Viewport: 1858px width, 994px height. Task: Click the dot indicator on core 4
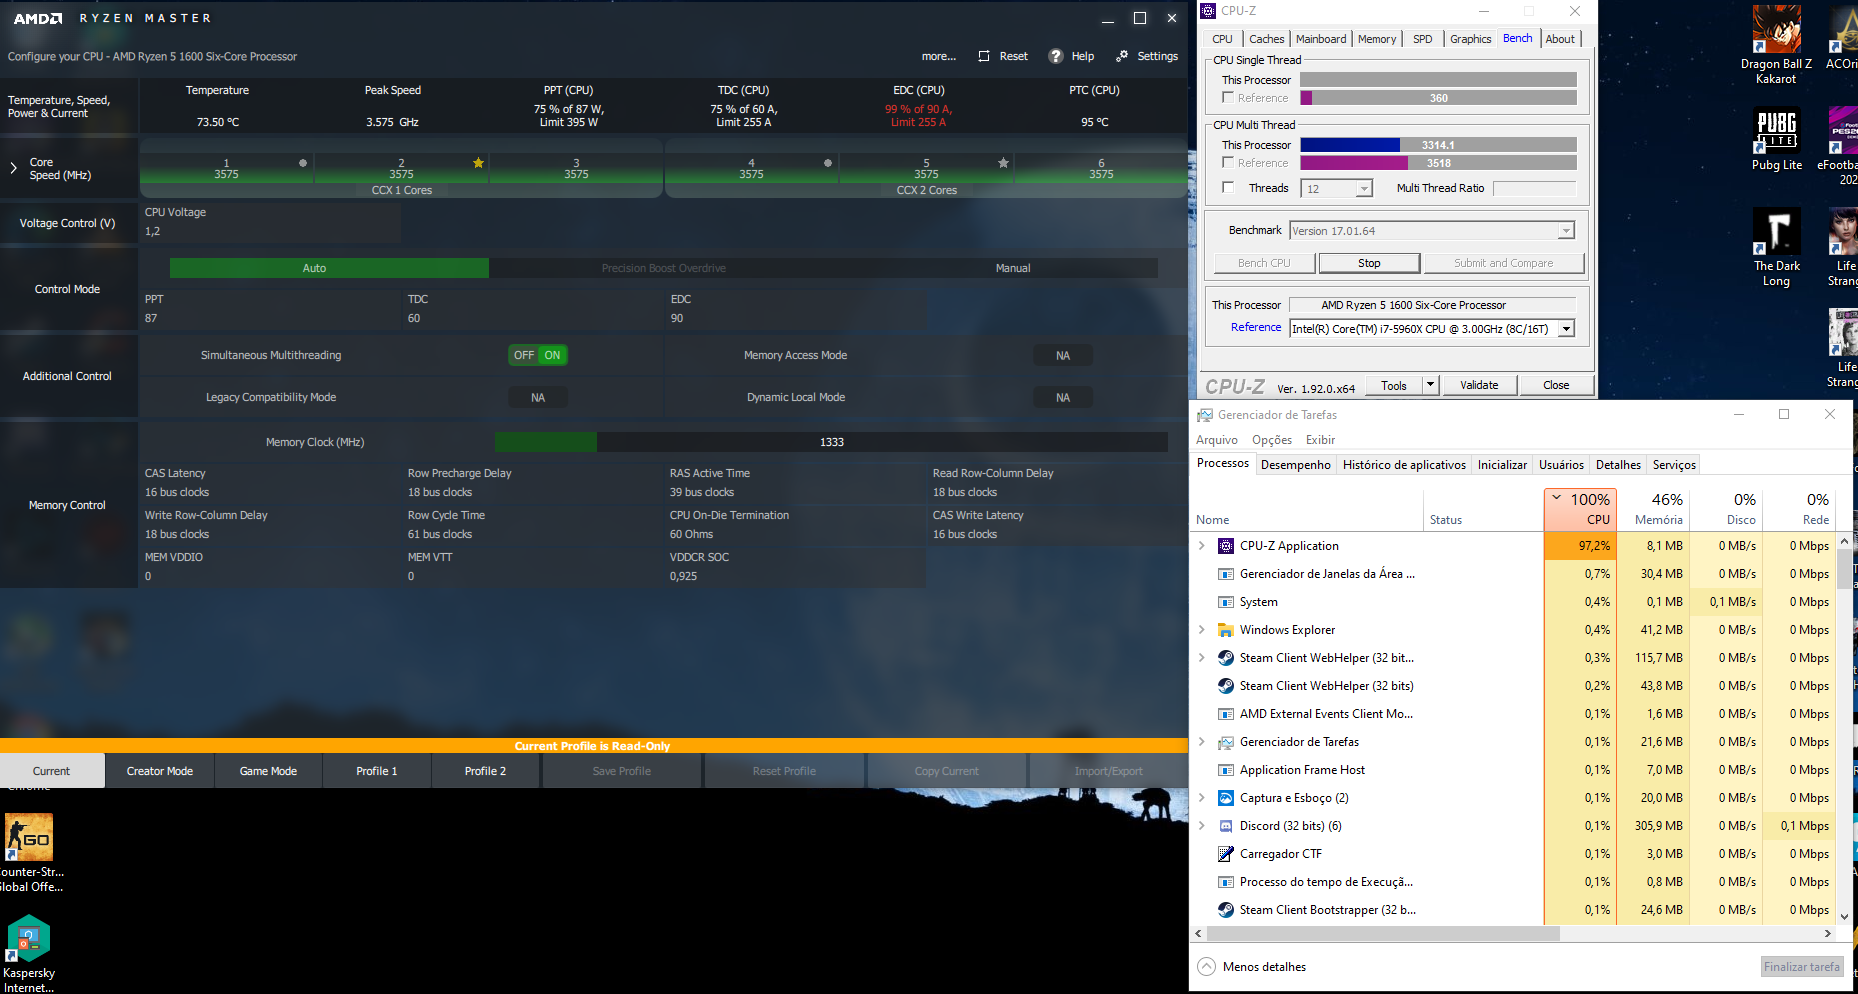[828, 163]
